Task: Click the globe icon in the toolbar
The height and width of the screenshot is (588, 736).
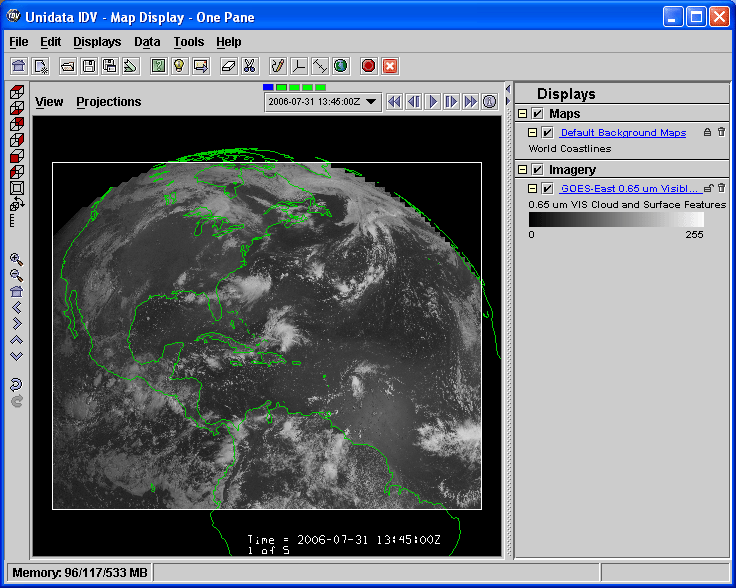Action: [341, 66]
